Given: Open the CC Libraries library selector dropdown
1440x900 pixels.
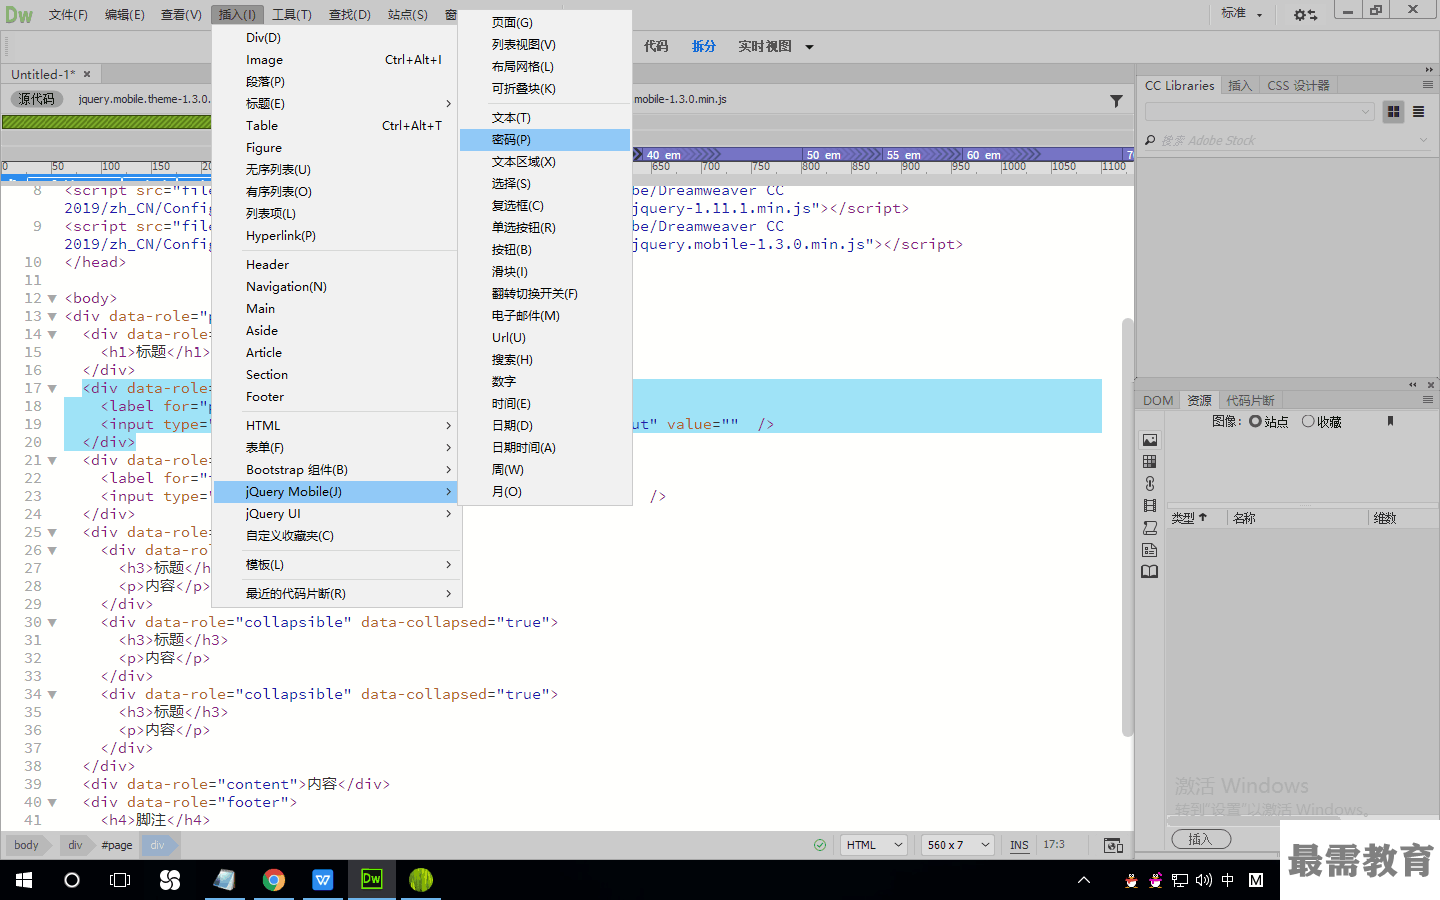Looking at the screenshot, I should 1259,112.
